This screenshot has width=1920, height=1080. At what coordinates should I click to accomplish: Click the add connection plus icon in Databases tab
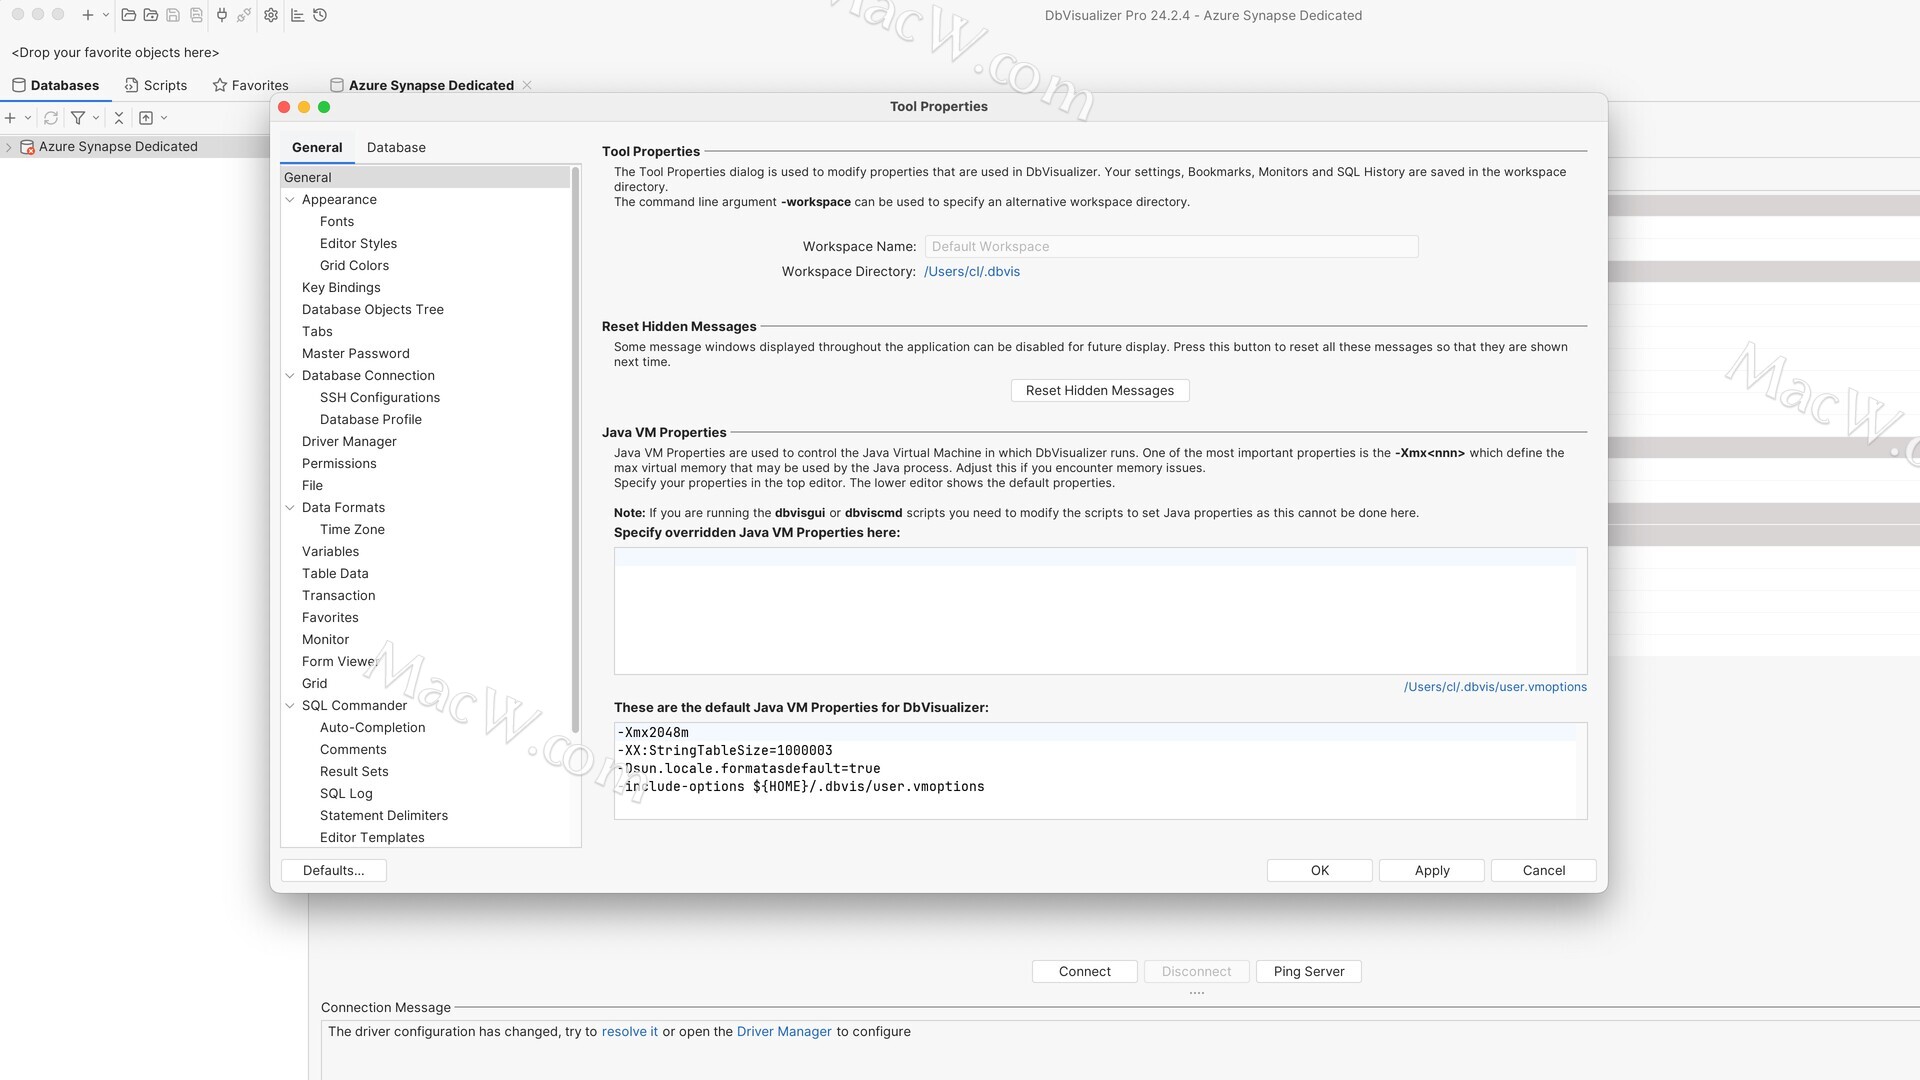[x=10, y=118]
